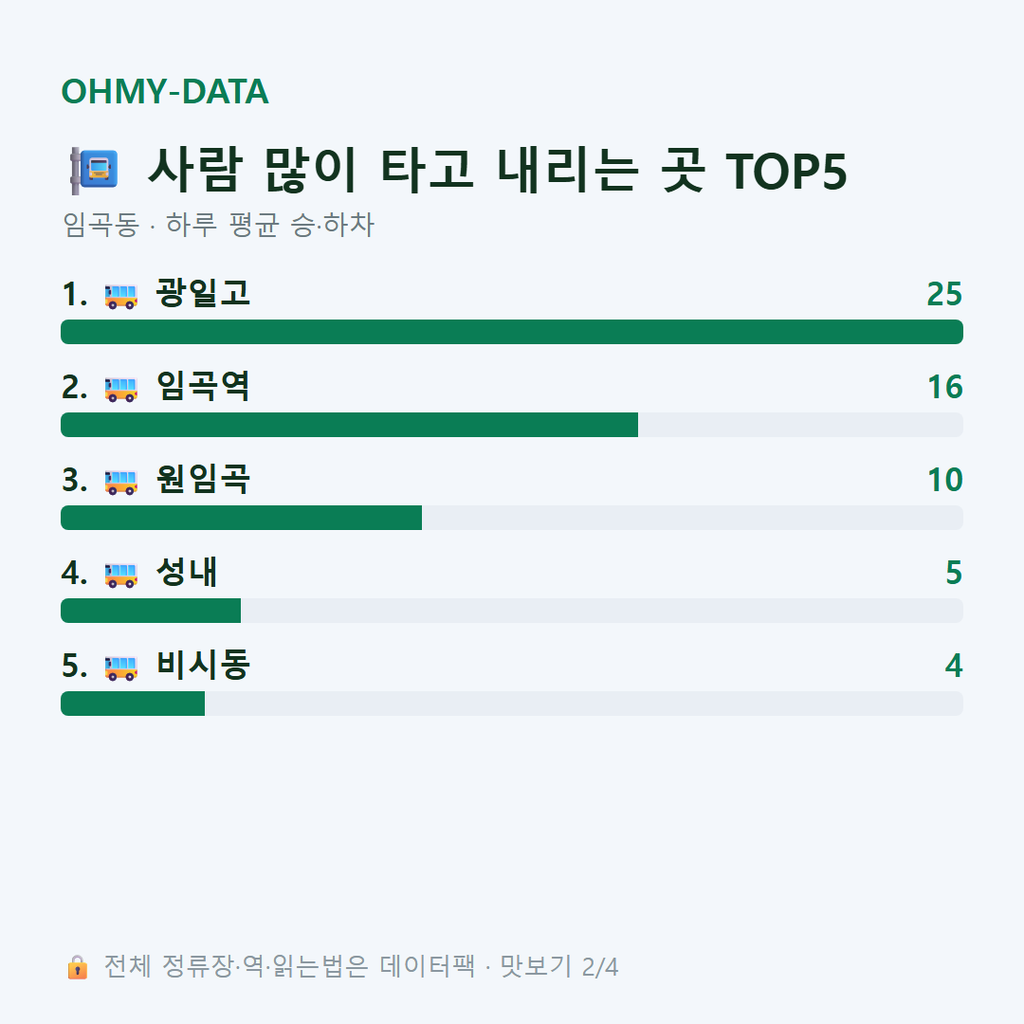Open the OHMY-DATA brand link
1024x1024 pixels.
pyautogui.click(x=165, y=91)
